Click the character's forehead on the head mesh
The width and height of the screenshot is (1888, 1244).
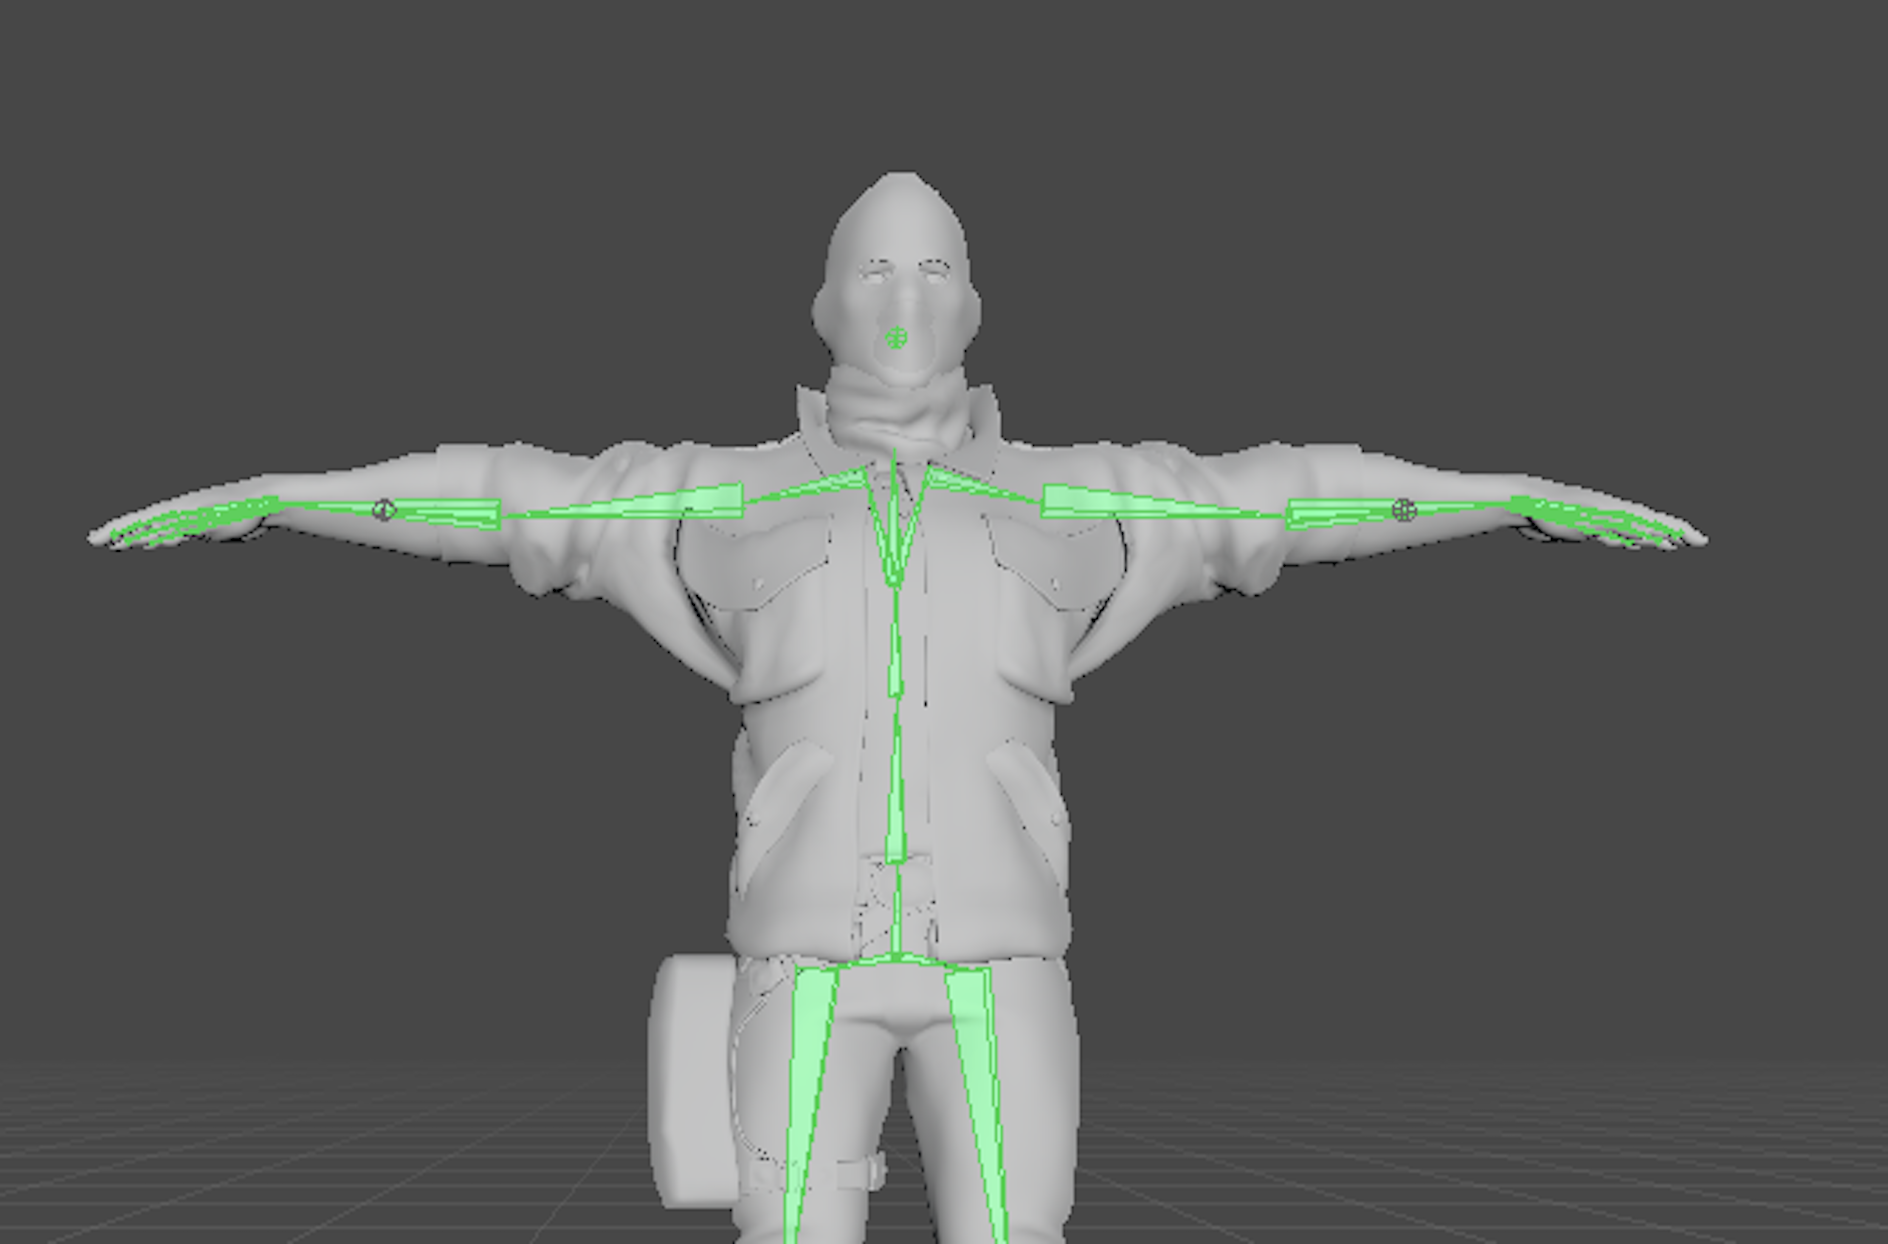tap(900, 225)
